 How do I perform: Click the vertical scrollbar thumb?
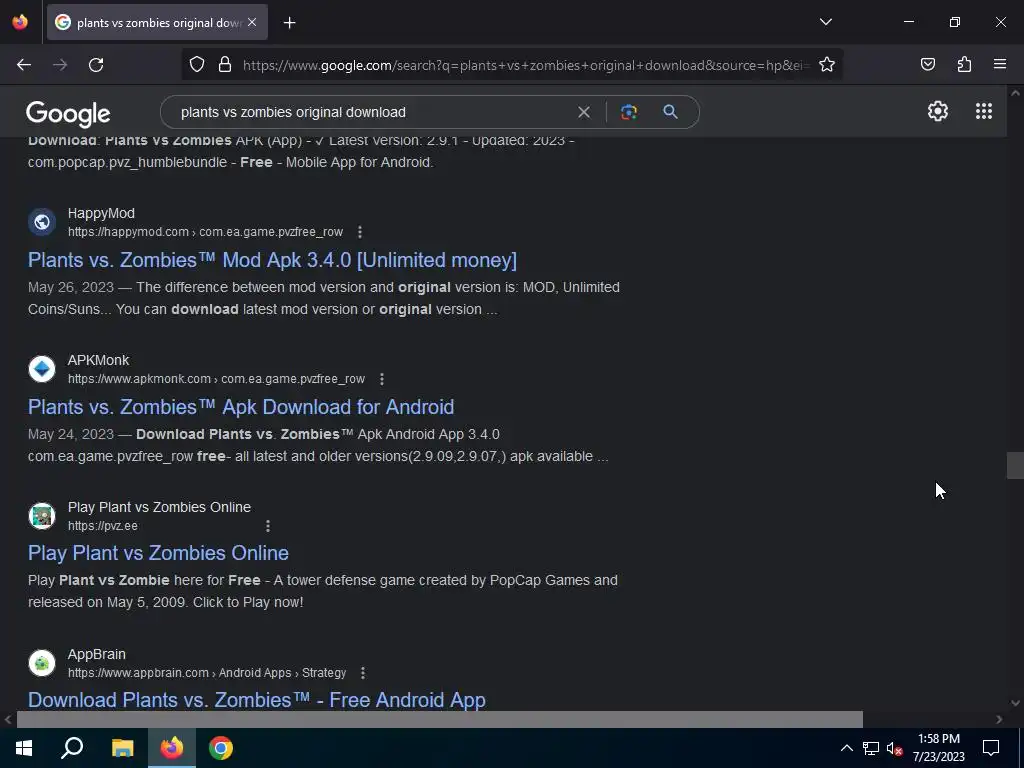(1015, 466)
